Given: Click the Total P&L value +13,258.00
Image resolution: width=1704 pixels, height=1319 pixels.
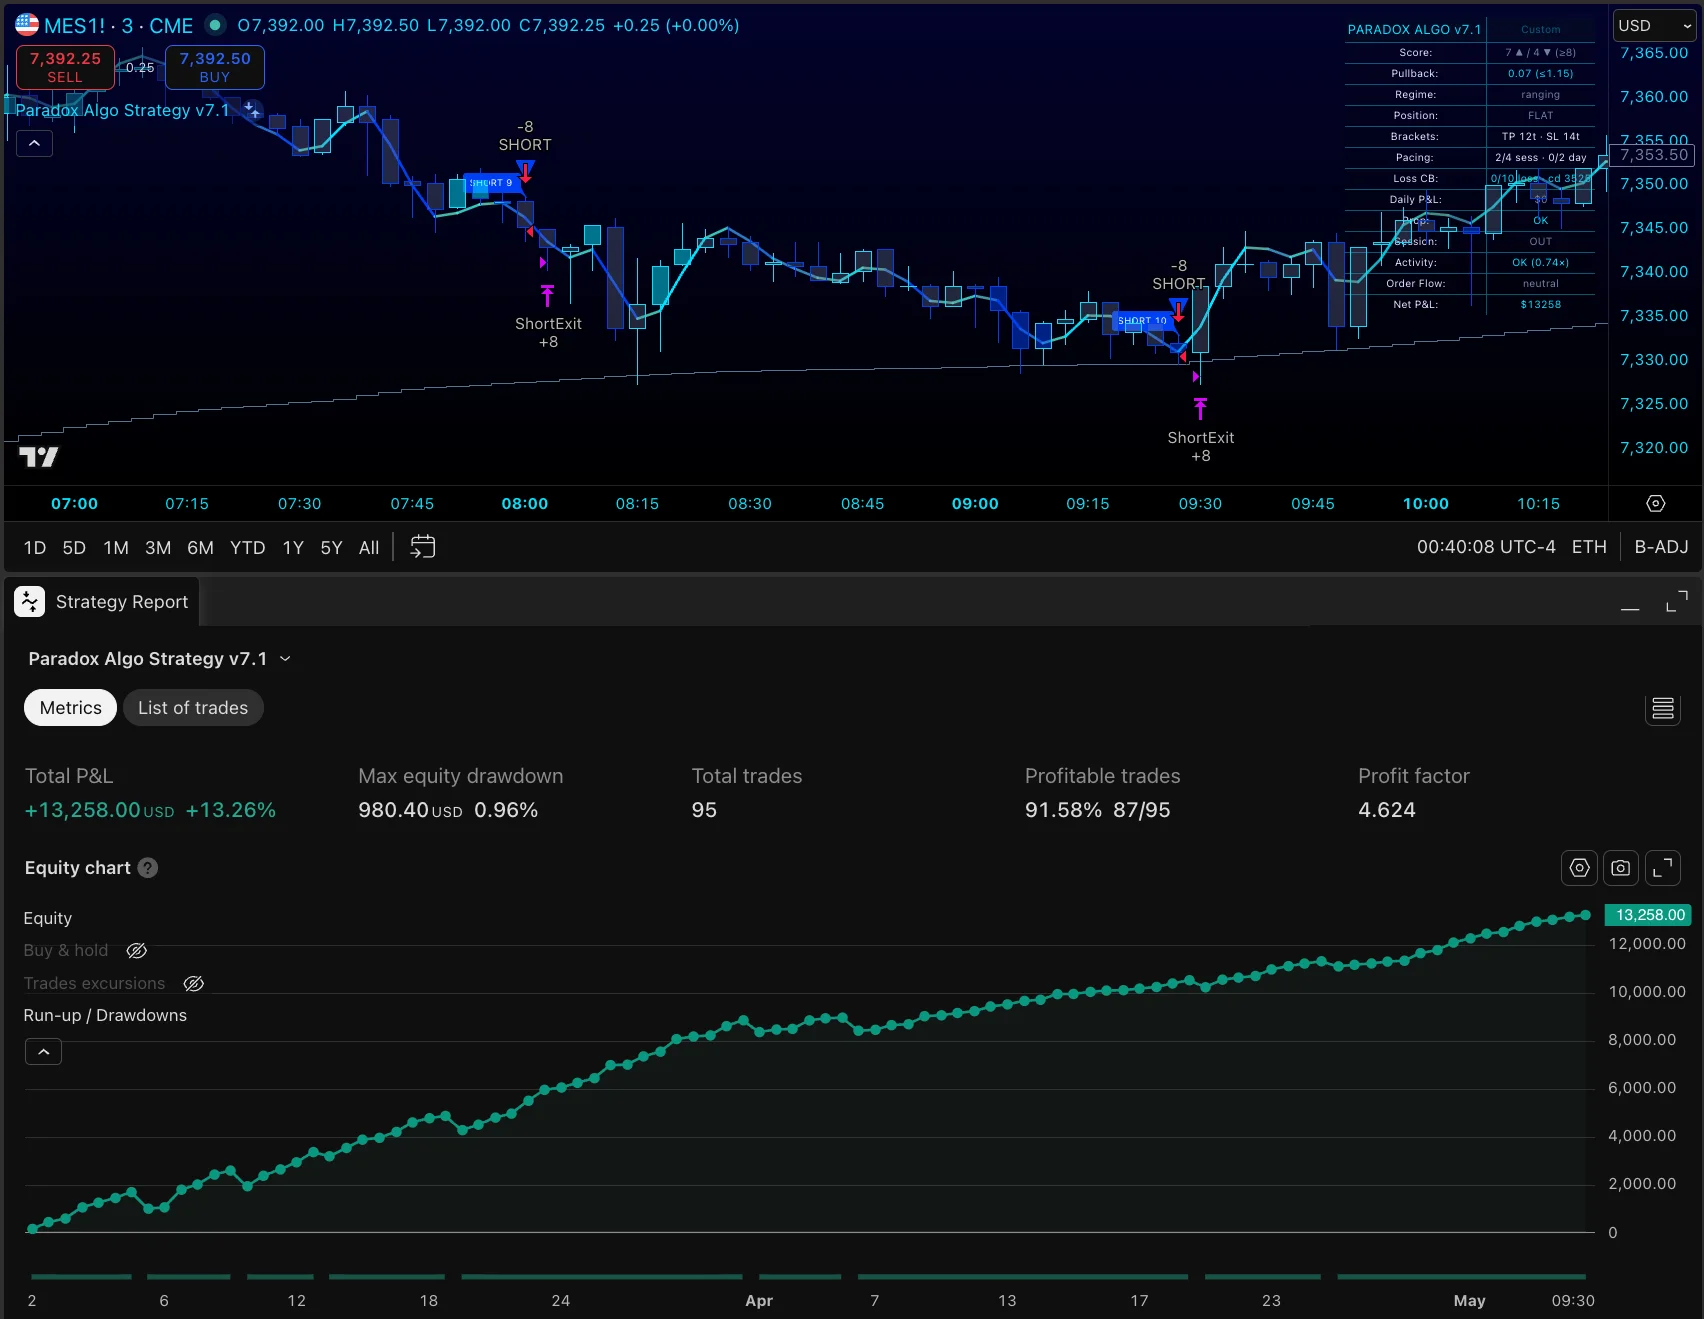Looking at the screenshot, I should point(99,810).
